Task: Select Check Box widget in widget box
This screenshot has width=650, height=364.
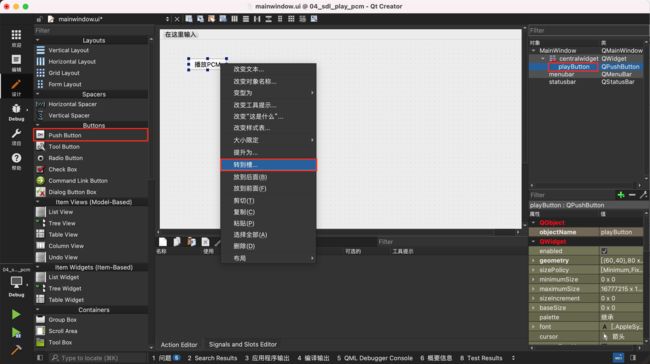Action: click(91, 169)
